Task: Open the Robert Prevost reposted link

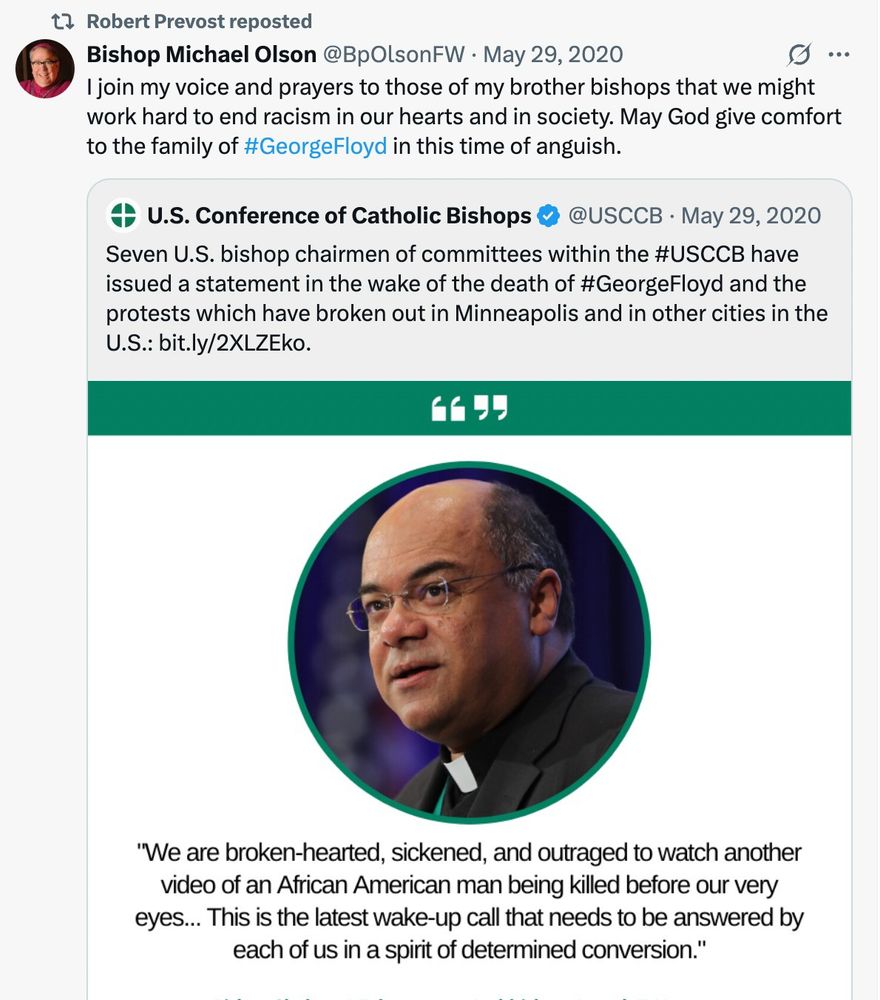Action: coord(199,22)
